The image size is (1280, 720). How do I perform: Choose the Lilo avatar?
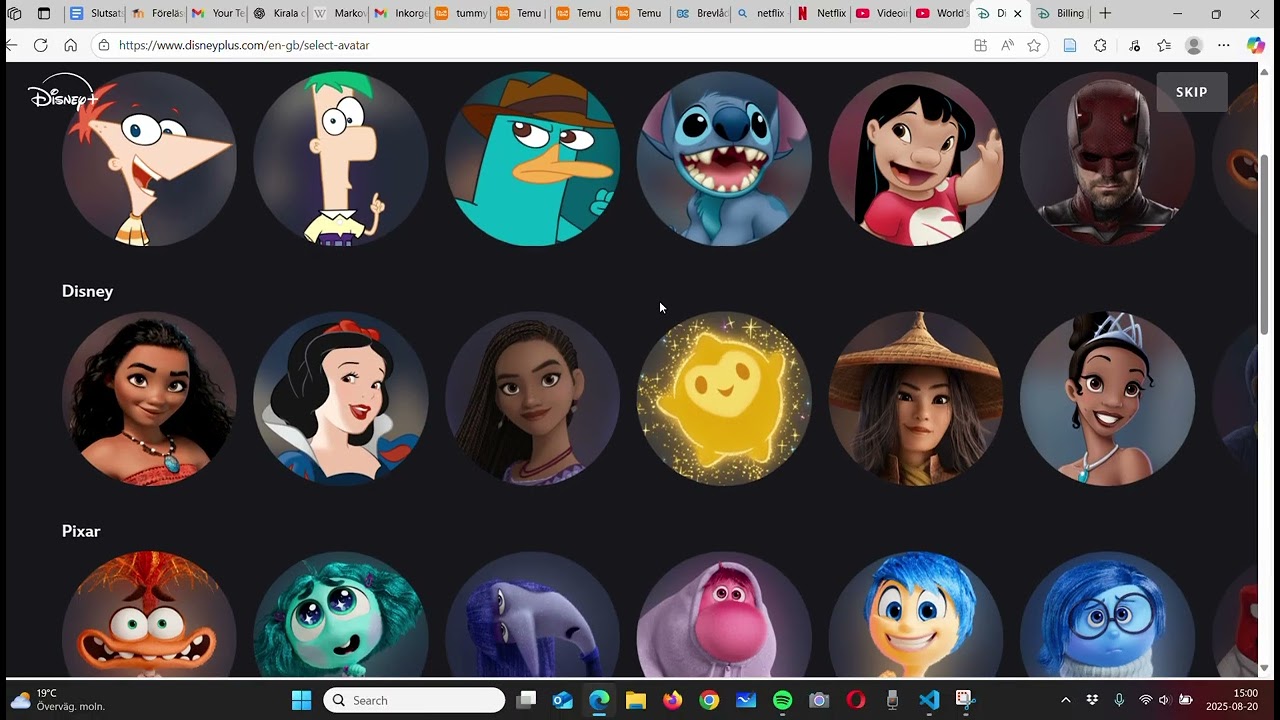(x=916, y=158)
